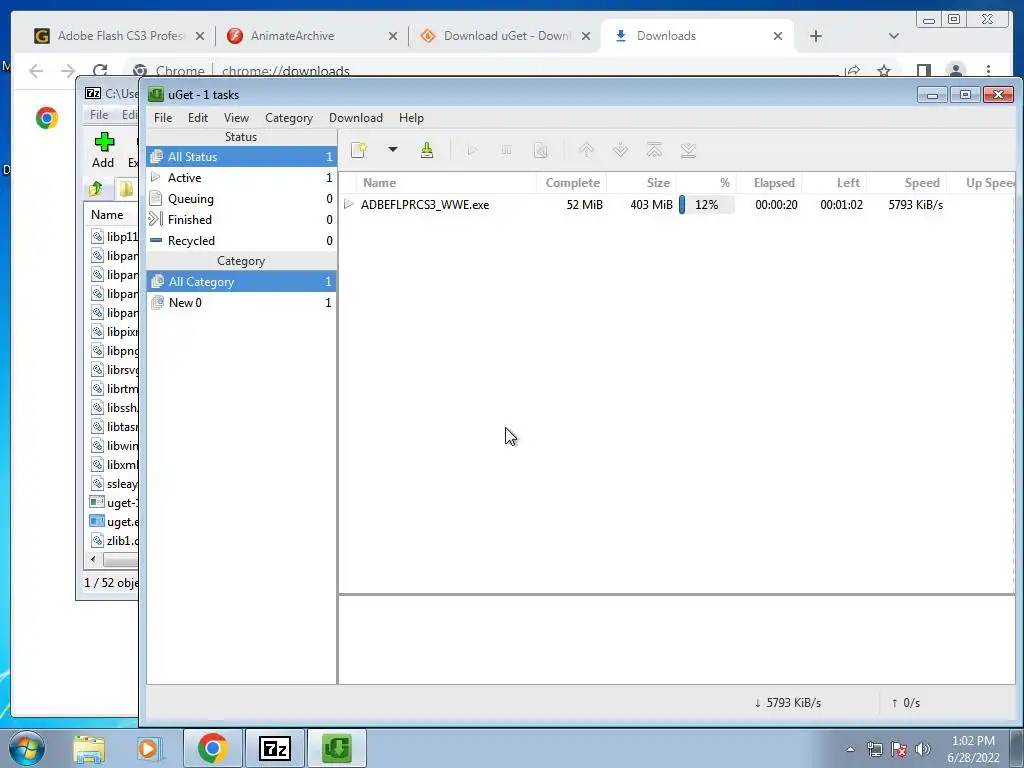The height and width of the screenshot is (768, 1024).
Task: Select the uget.exe file in 7-Zip list
Action: [x=114, y=522]
